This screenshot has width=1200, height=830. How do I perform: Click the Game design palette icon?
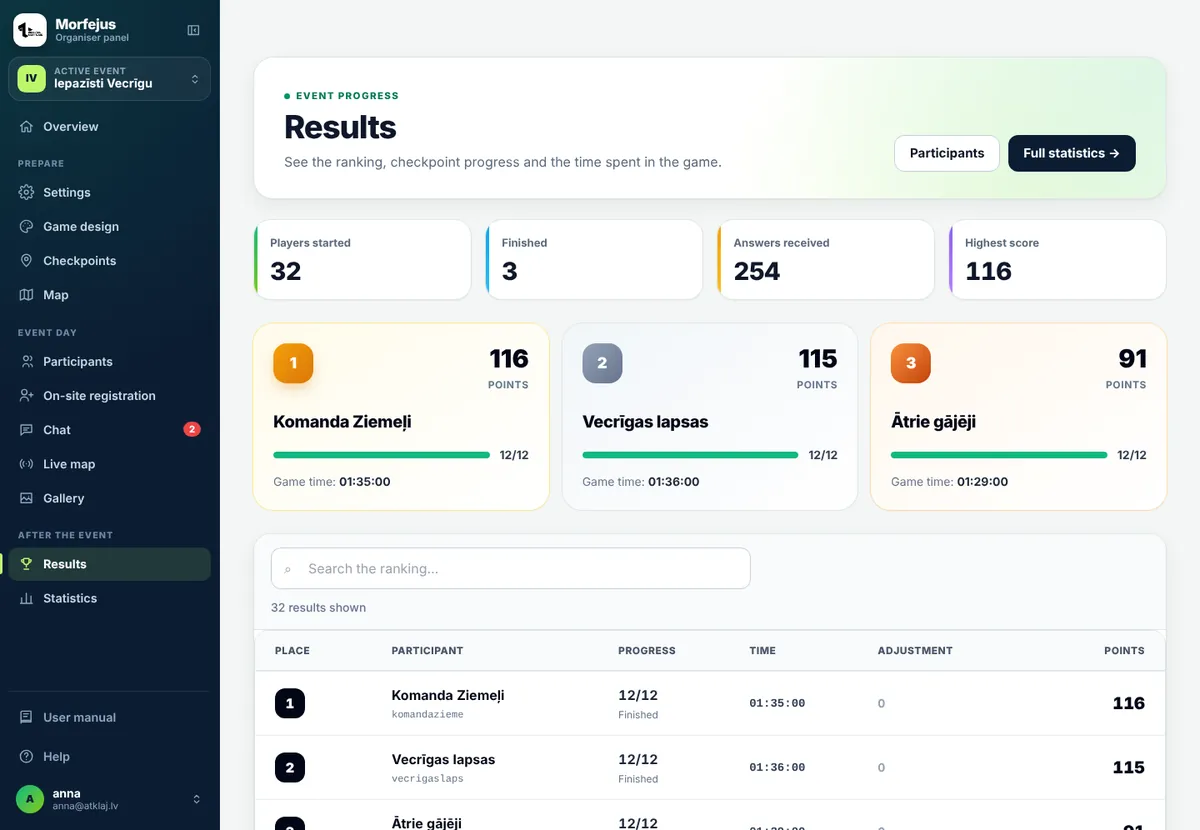coord(26,227)
